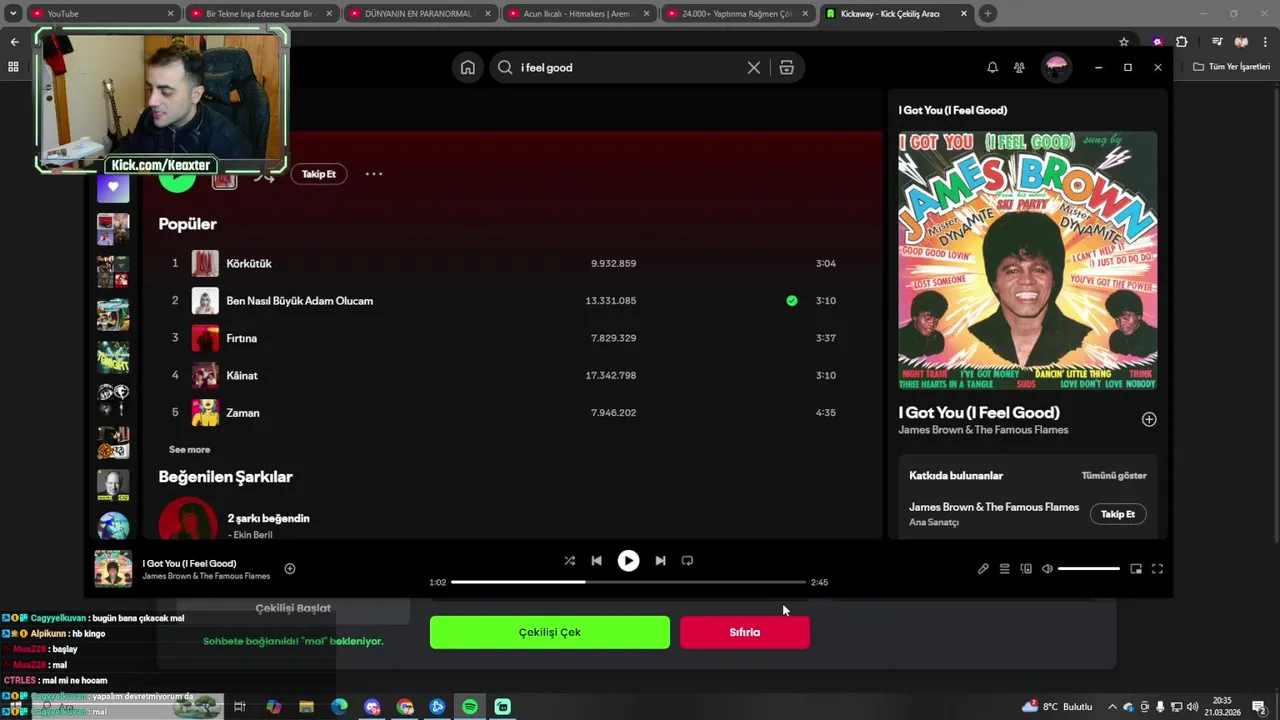Seek in the song progress bar
This screenshot has width=1280, height=720.
tap(628, 582)
